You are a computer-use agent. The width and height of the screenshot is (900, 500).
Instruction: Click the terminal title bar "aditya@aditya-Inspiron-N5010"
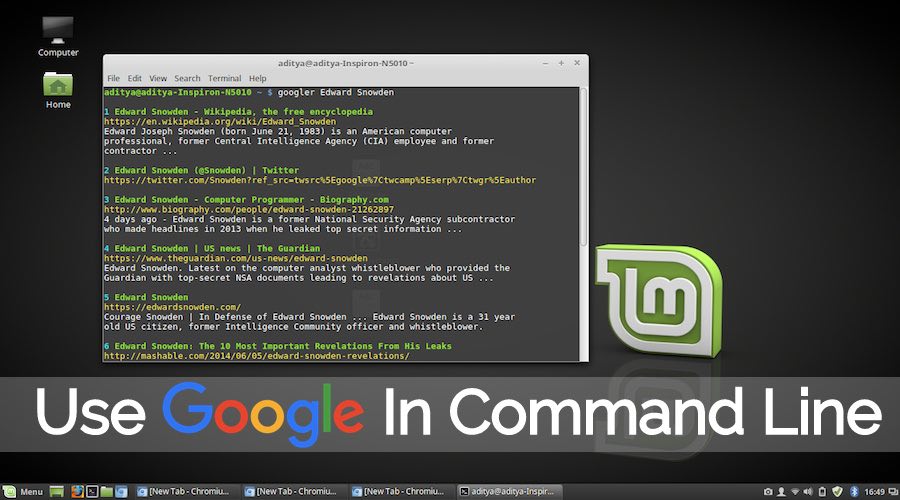click(344, 63)
